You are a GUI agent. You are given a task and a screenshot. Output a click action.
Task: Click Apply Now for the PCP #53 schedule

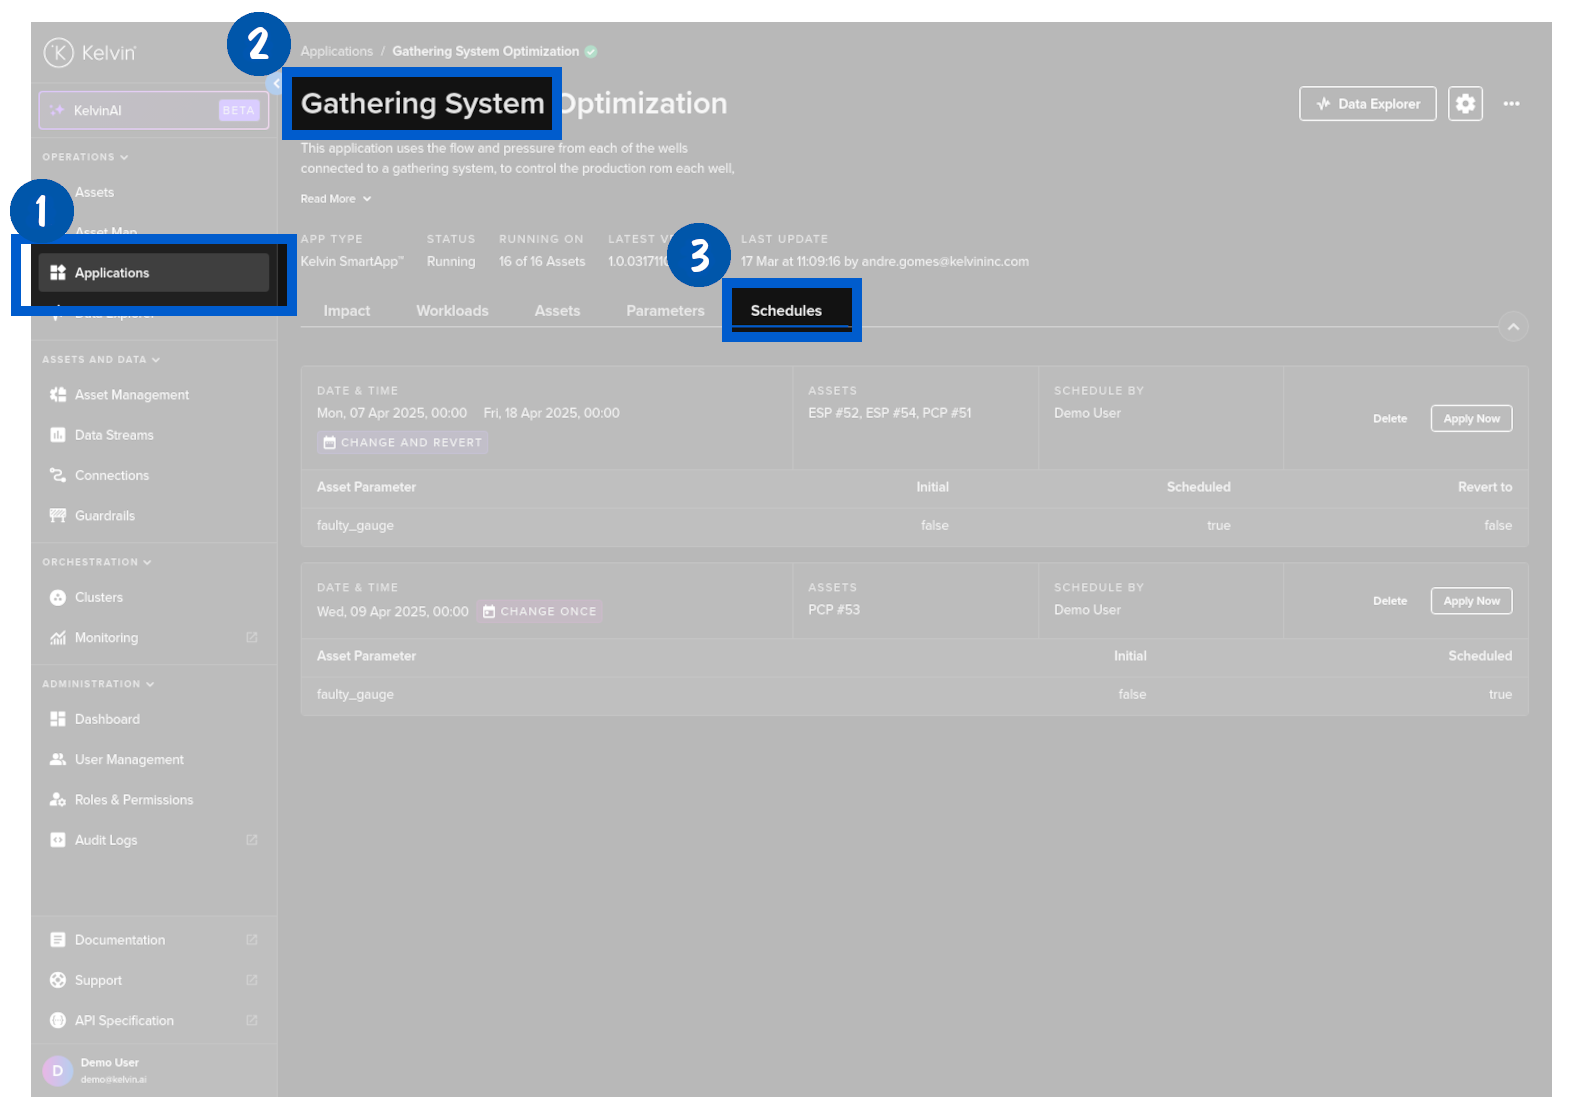click(x=1471, y=601)
